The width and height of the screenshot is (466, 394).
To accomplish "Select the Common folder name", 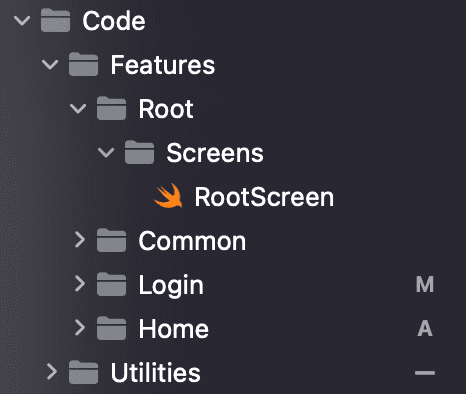I will 192,241.
